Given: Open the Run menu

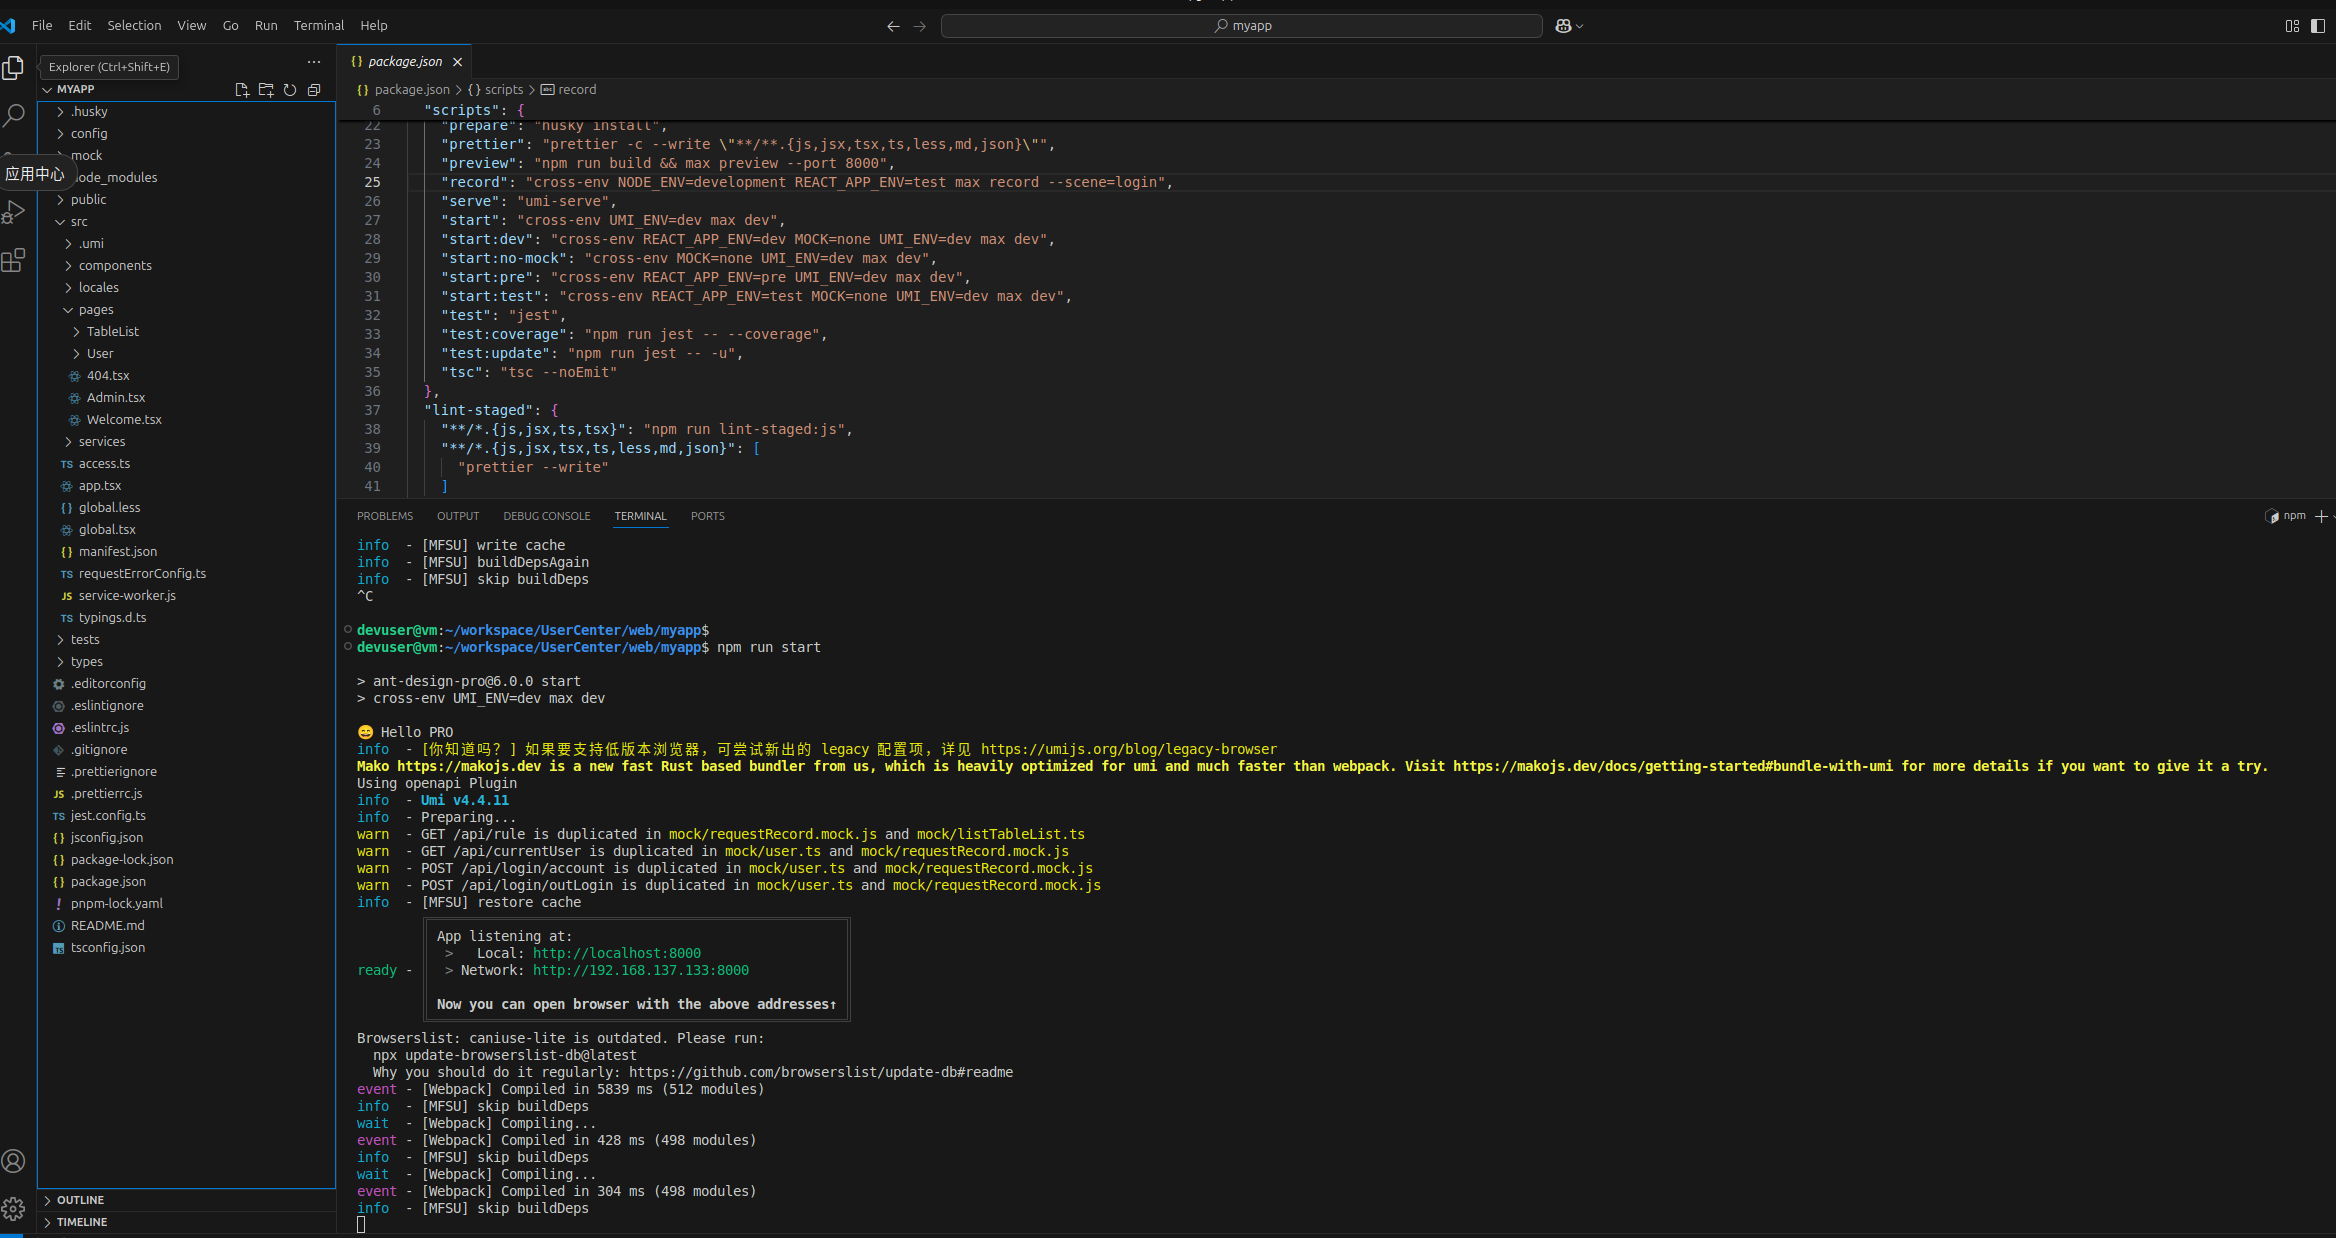Looking at the screenshot, I should tap(266, 26).
